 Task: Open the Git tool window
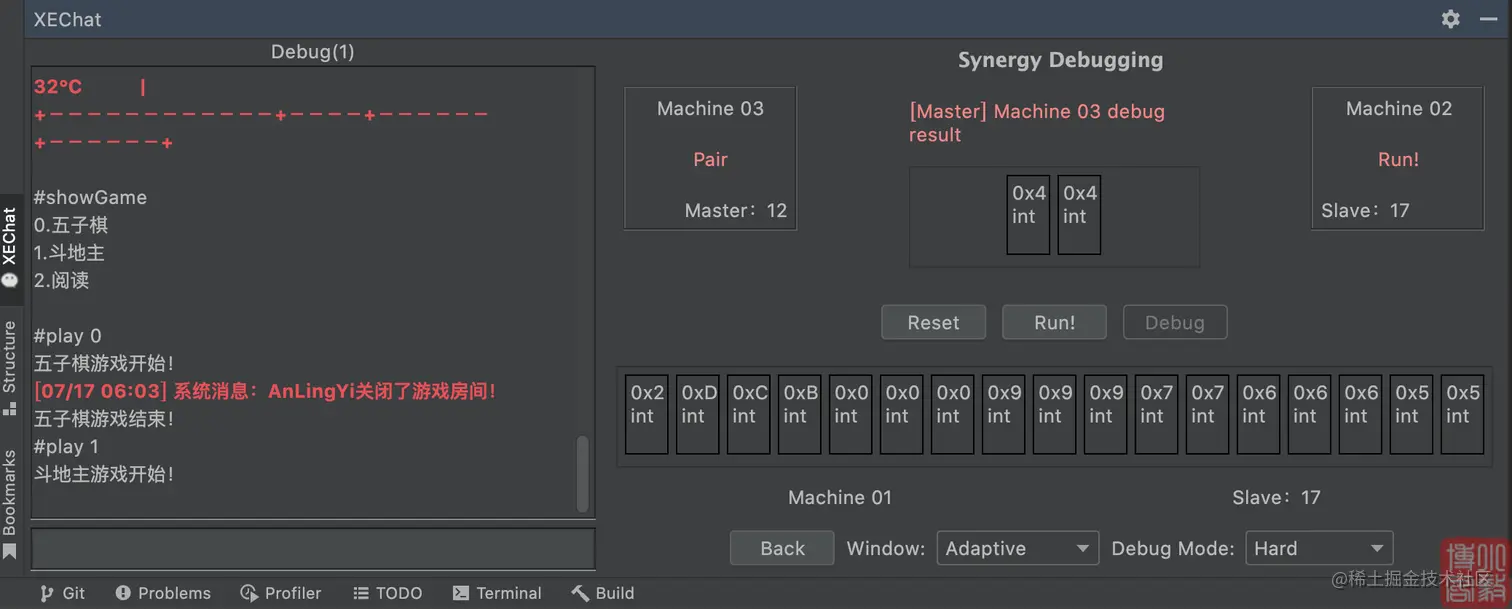tap(62, 593)
